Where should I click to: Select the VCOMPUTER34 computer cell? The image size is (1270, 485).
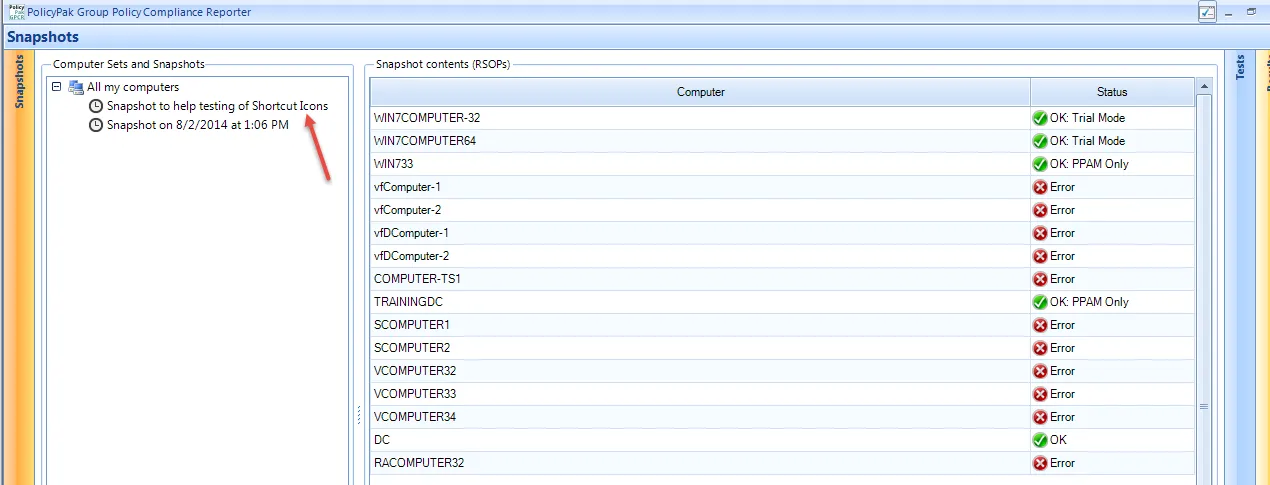(x=700, y=417)
